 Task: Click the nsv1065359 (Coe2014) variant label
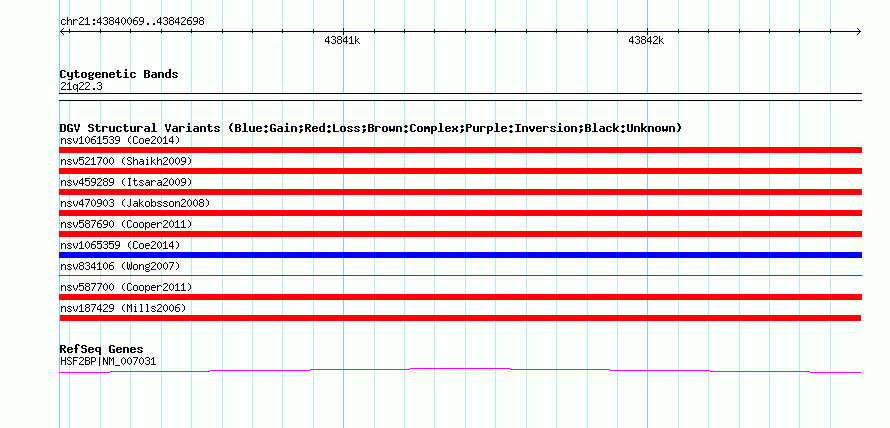click(x=120, y=245)
